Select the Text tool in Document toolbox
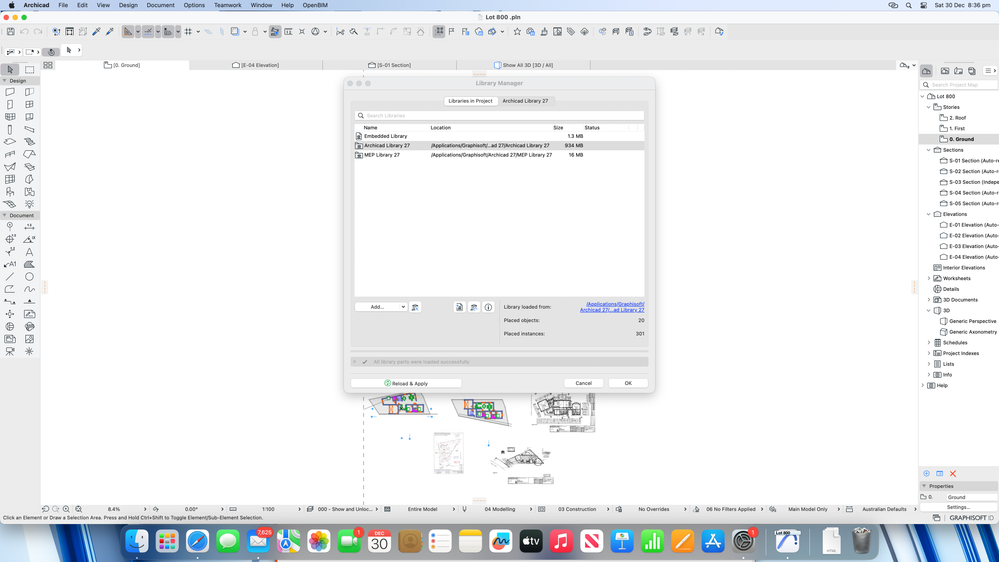Image resolution: width=999 pixels, height=562 pixels. pos(29,252)
